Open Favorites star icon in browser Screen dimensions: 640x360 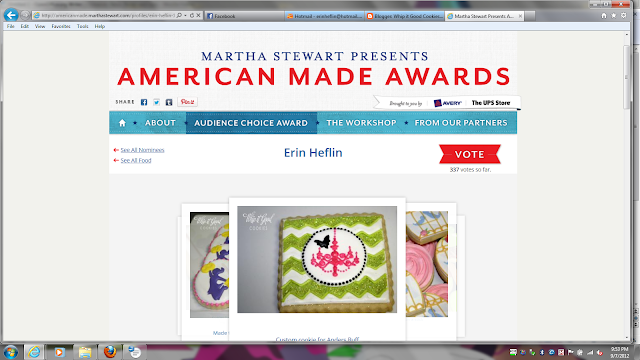point(614,16)
